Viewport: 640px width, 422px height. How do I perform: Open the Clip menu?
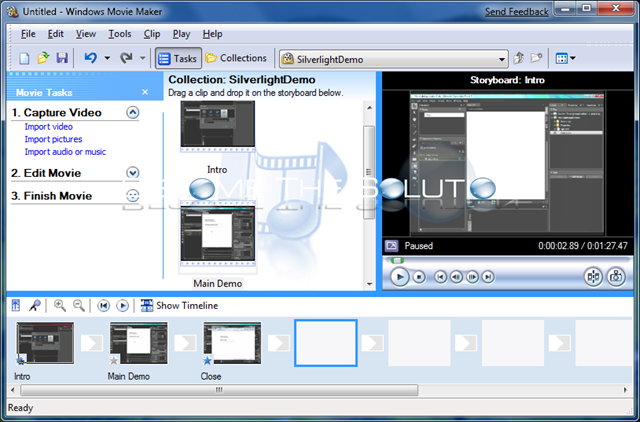[x=152, y=34]
